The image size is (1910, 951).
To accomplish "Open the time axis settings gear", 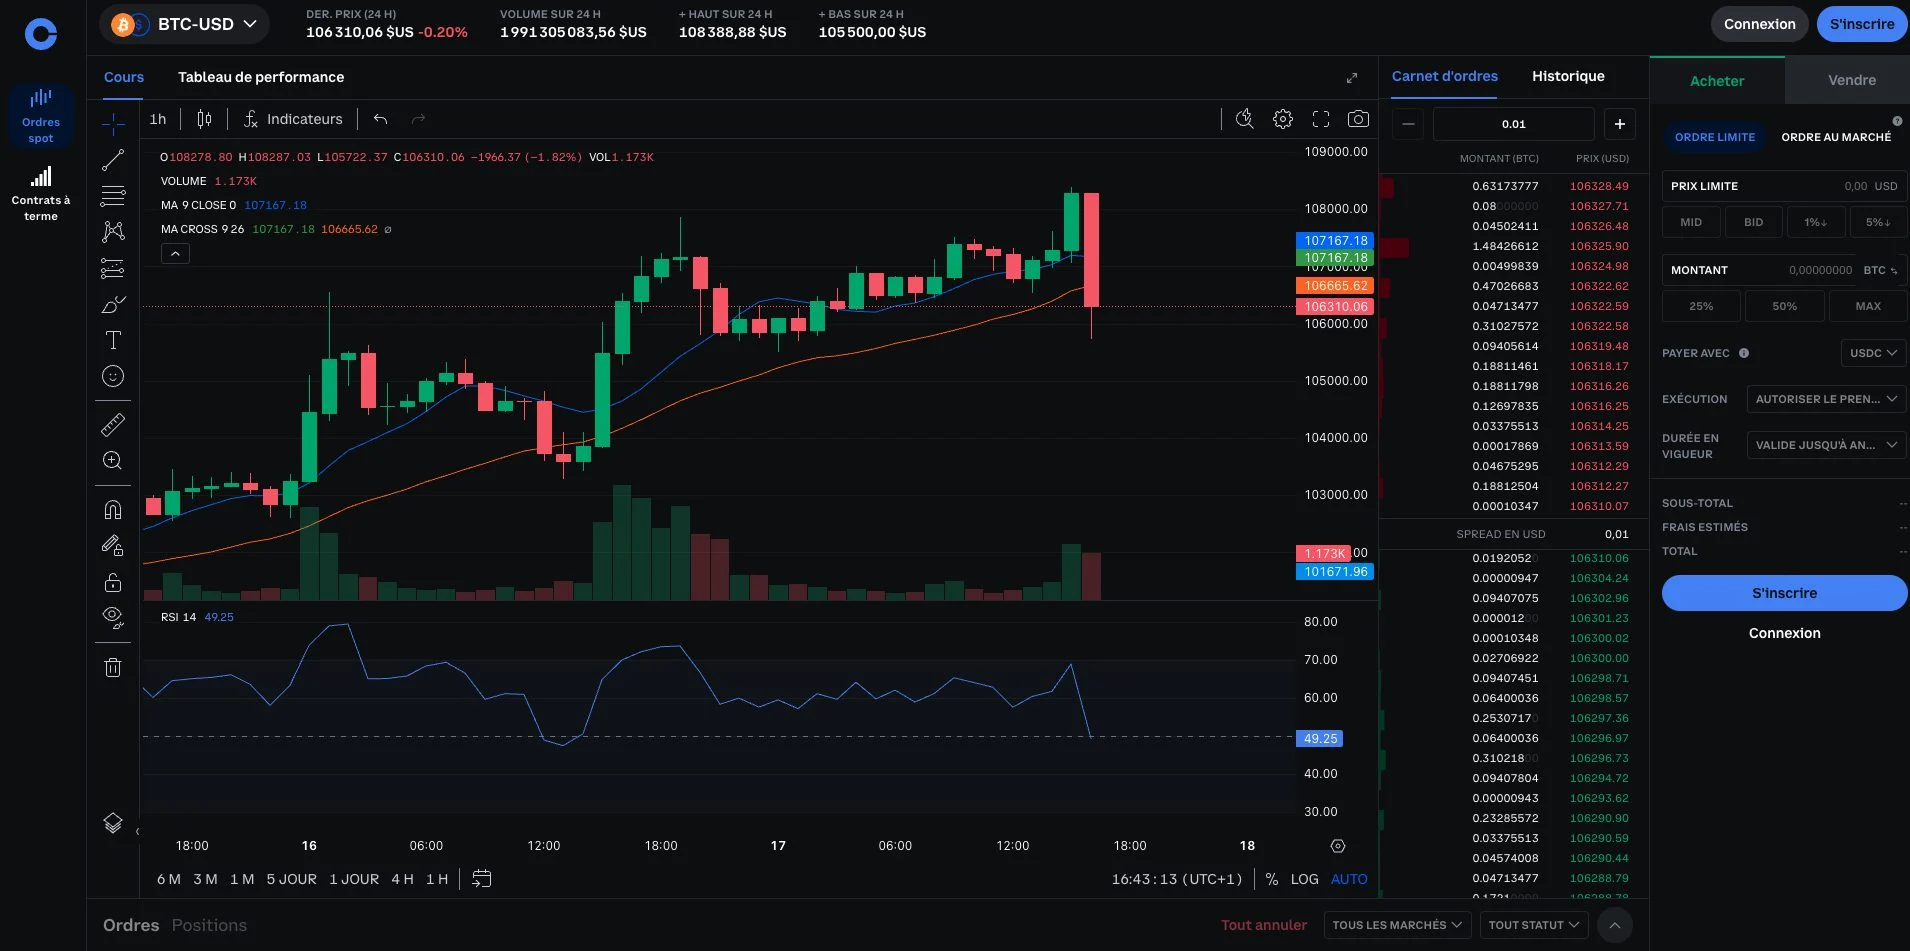I will [x=1338, y=846].
